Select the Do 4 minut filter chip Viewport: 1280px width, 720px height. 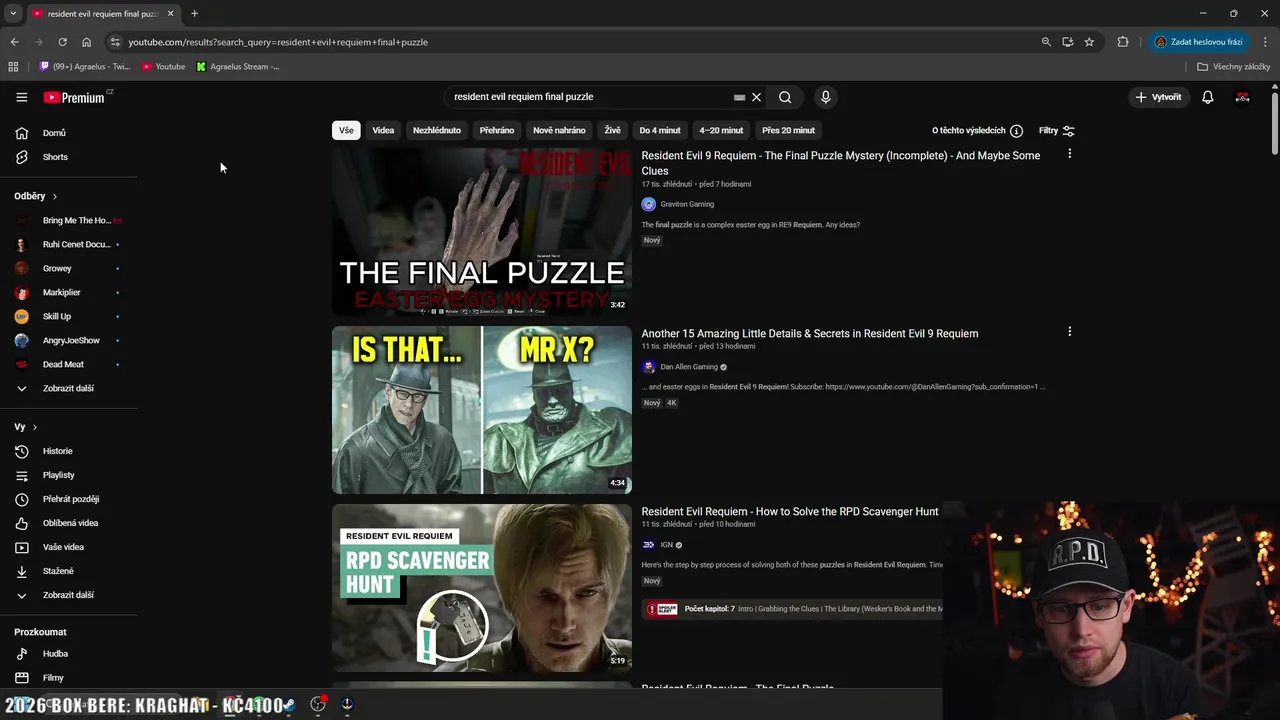(660, 131)
